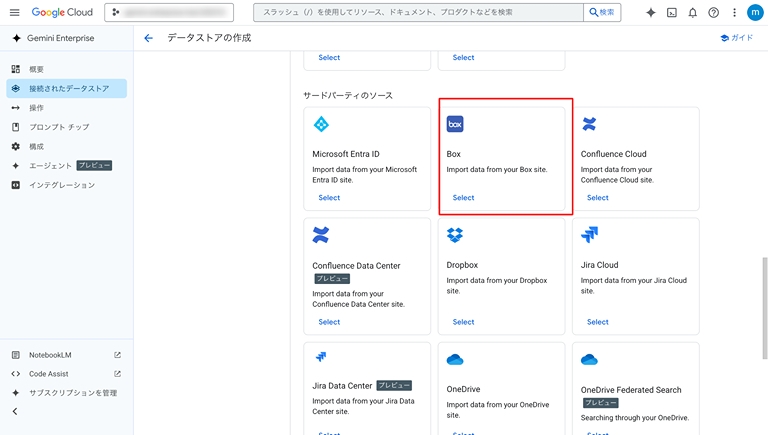768x435 pixels.
Task: Open Gemini assistant sparkle icon
Action: click(650, 13)
